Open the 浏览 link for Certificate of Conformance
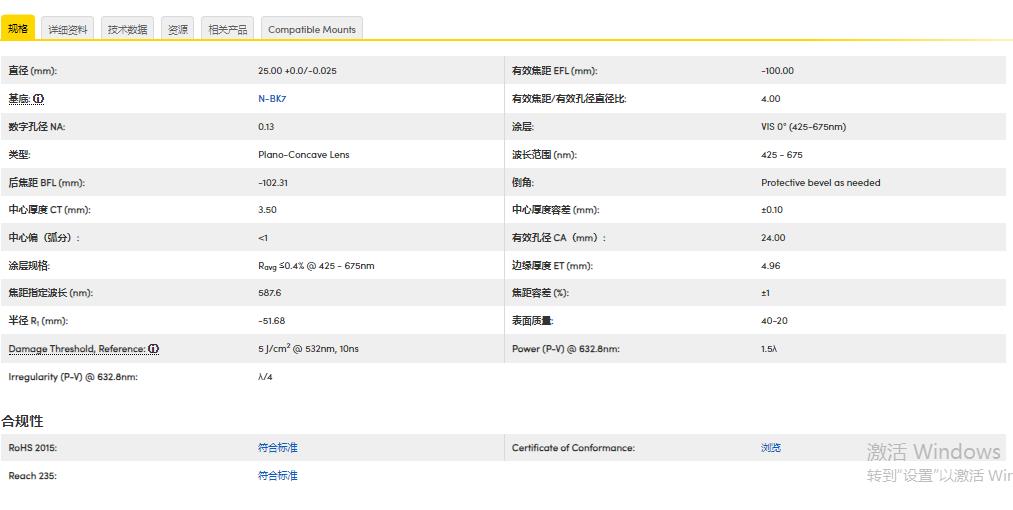Screen dimensions: 1013x510 (x=771, y=448)
